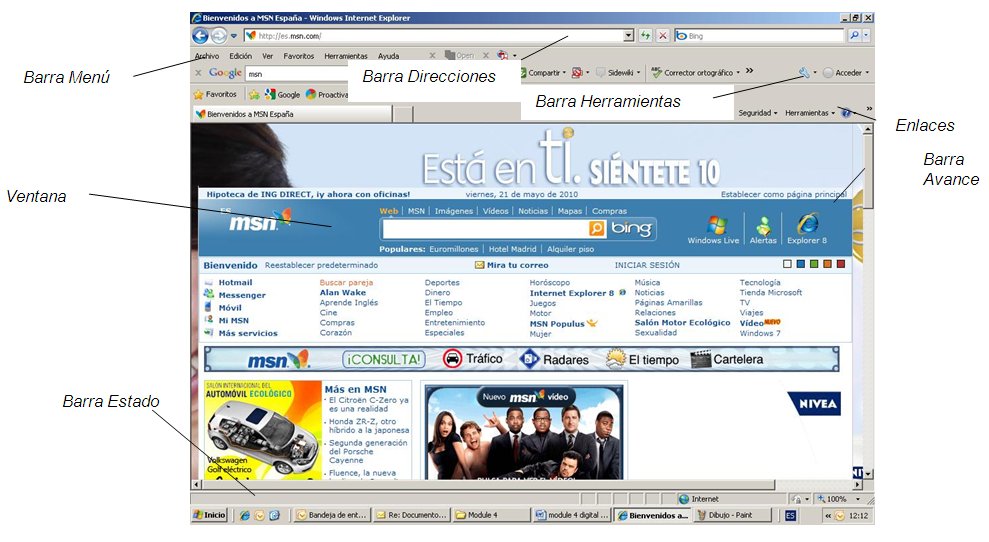Open the Corrector ortográfico dropdown
Viewport: 989px width, 542px height.
[738, 73]
